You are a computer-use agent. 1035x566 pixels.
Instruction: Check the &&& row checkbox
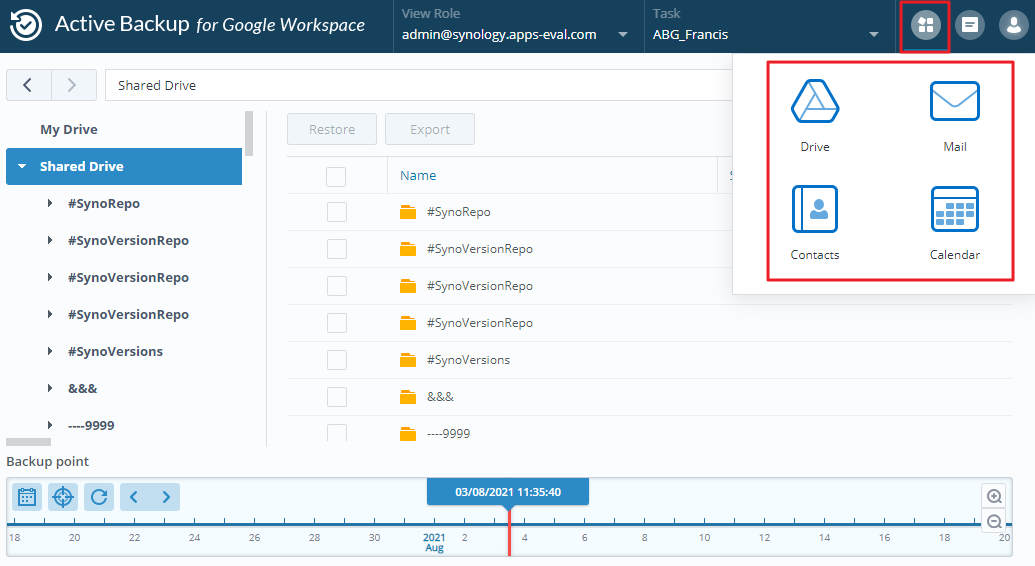(337, 397)
